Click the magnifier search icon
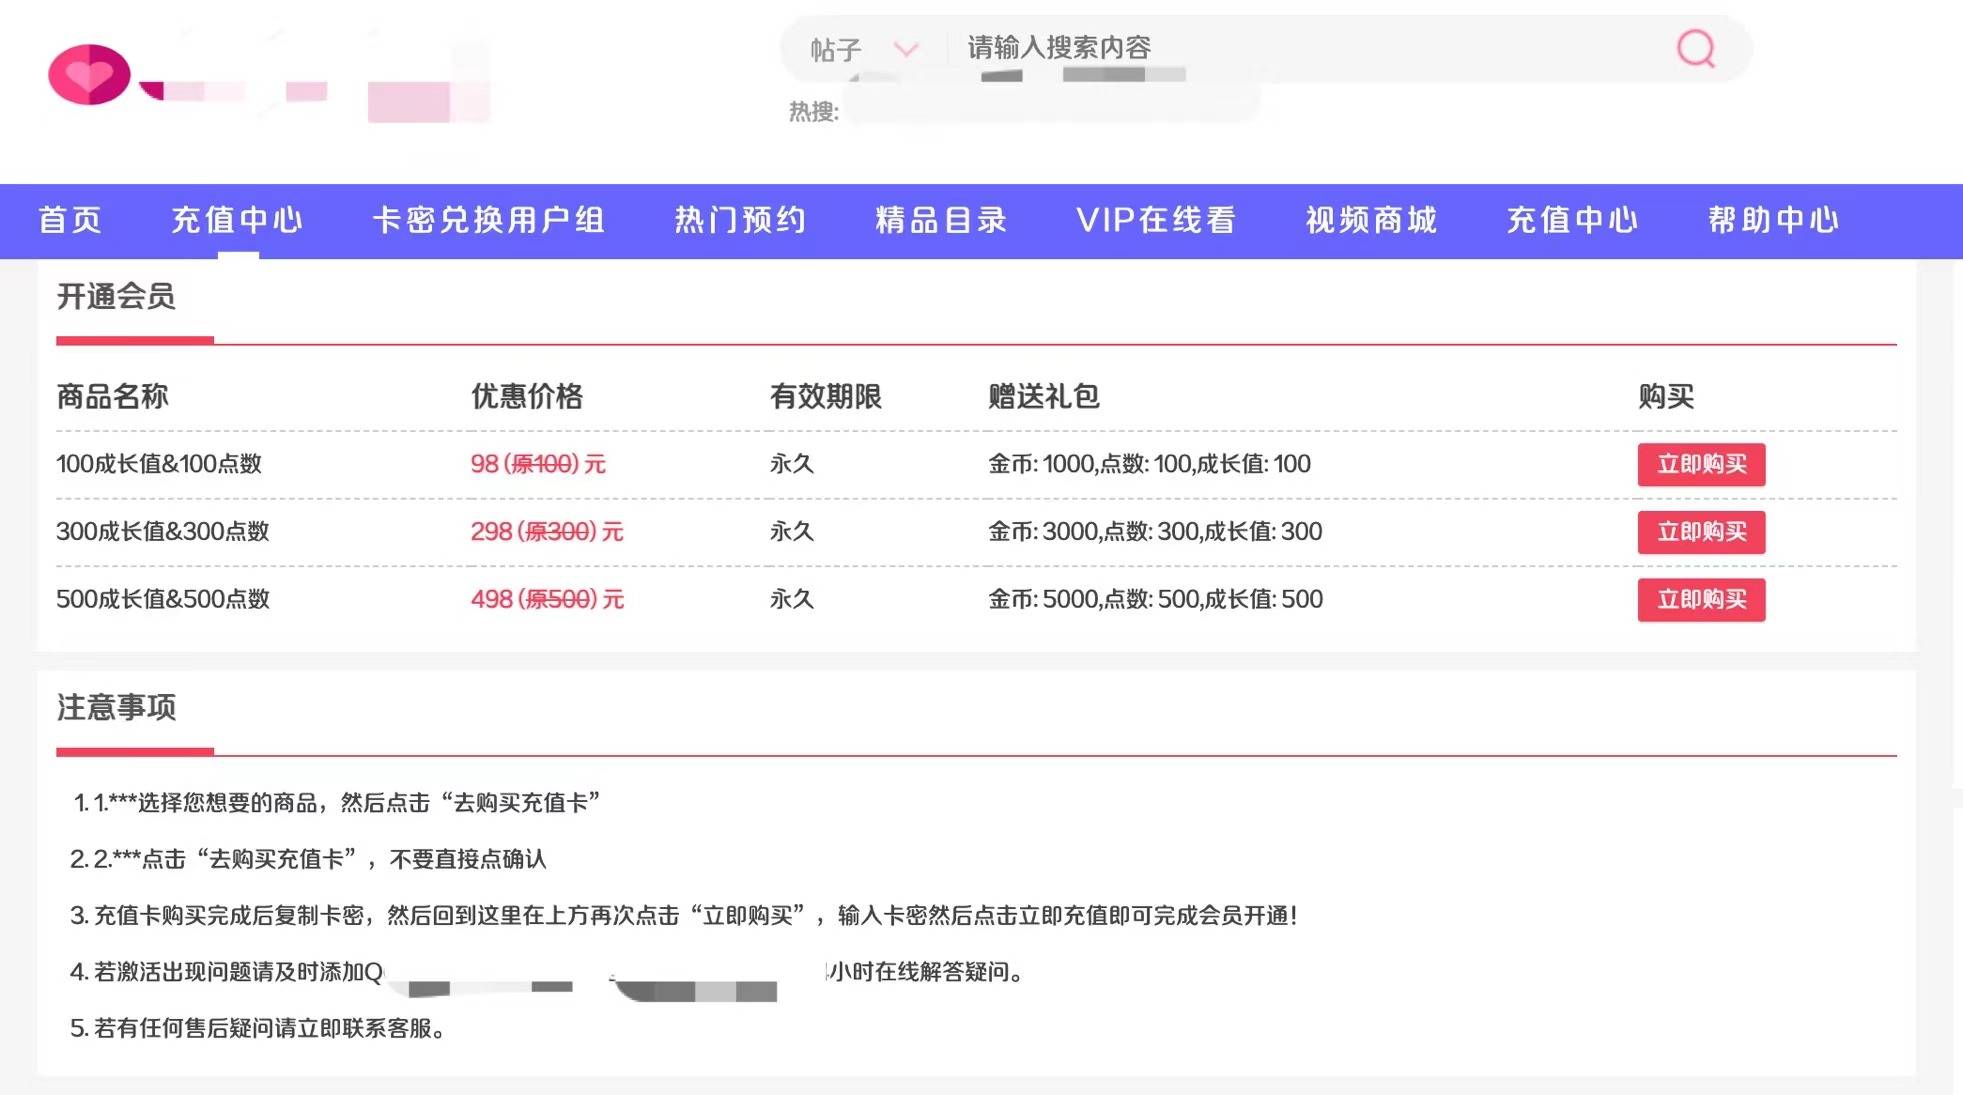This screenshot has height=1095, width=1963. point(1696,48)
